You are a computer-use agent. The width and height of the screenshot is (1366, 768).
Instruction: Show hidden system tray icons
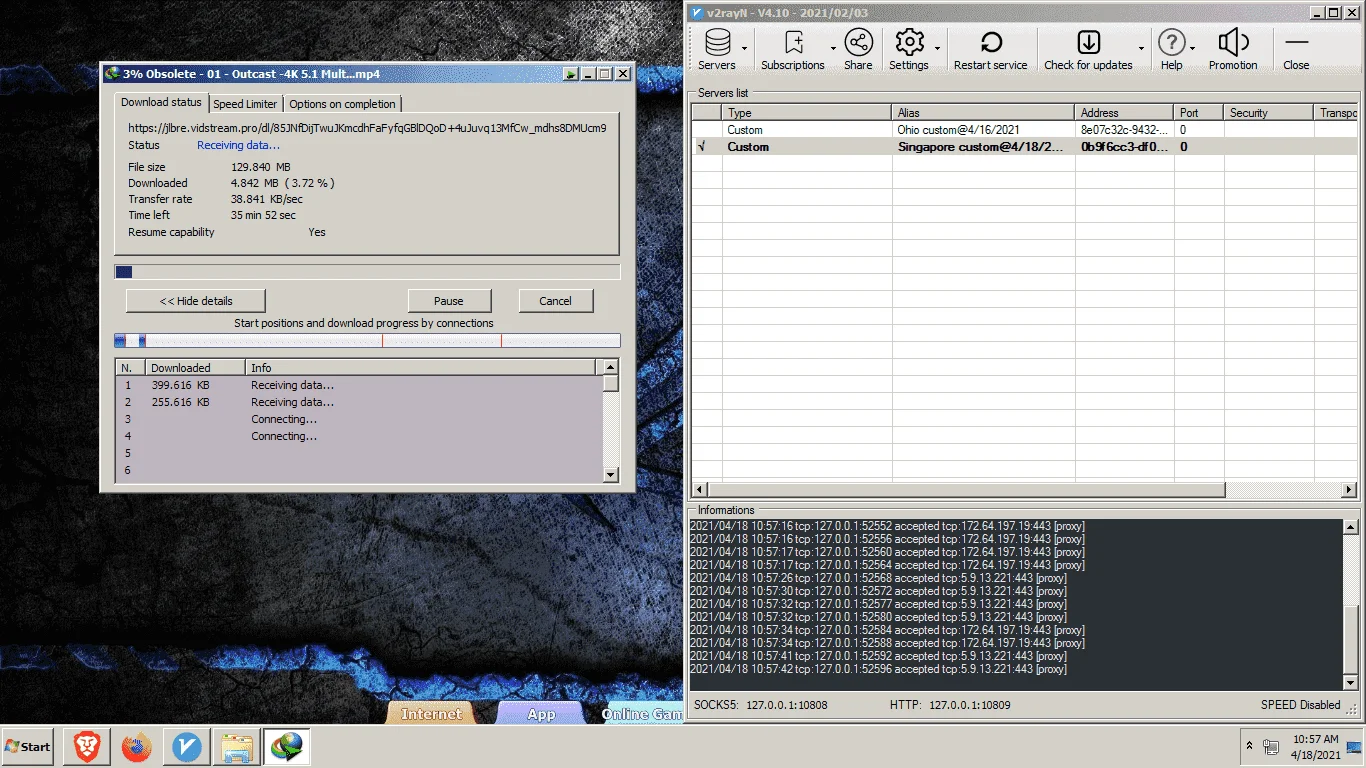pos(1249,746)
